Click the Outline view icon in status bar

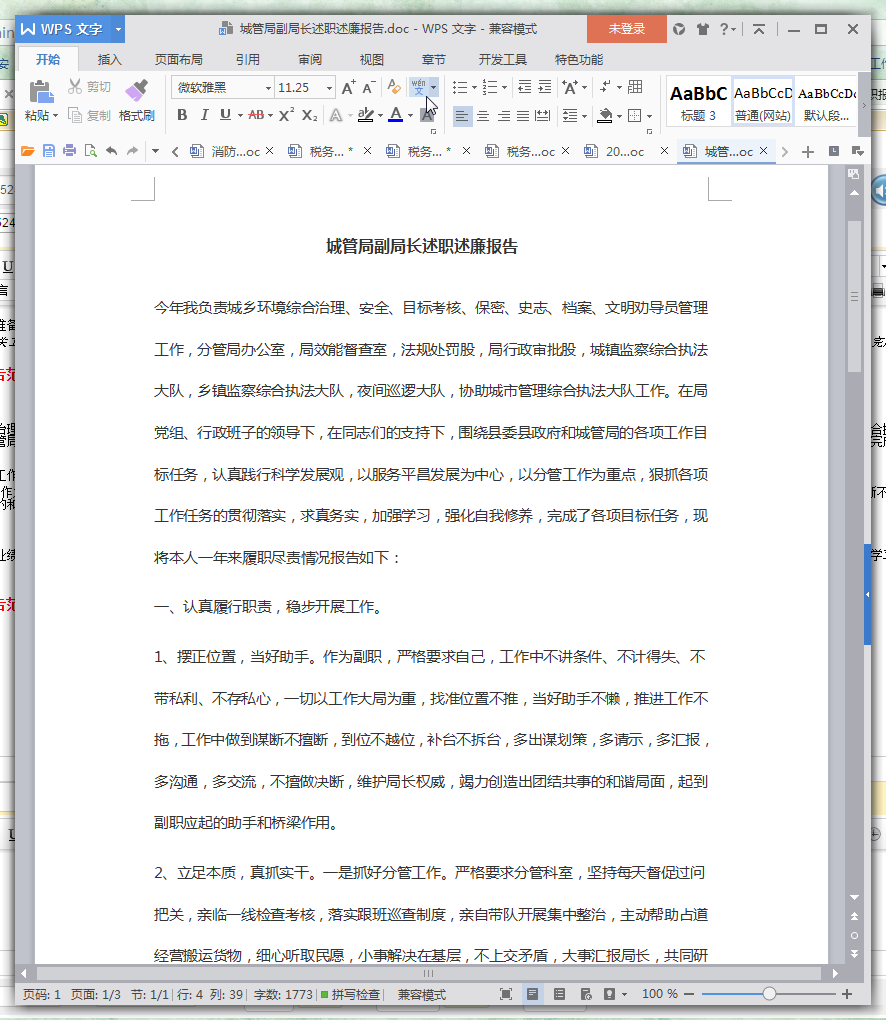click(x=559, y=994)
